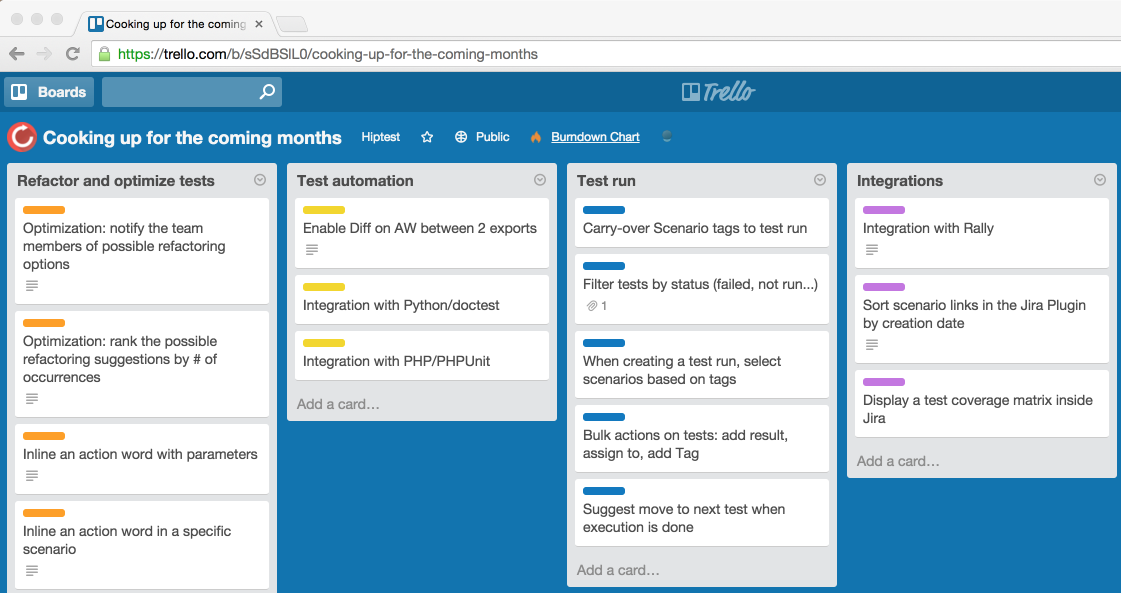The image size is (1121, 593).
Task: Open a new browser tab
Action: pos(292,24)
